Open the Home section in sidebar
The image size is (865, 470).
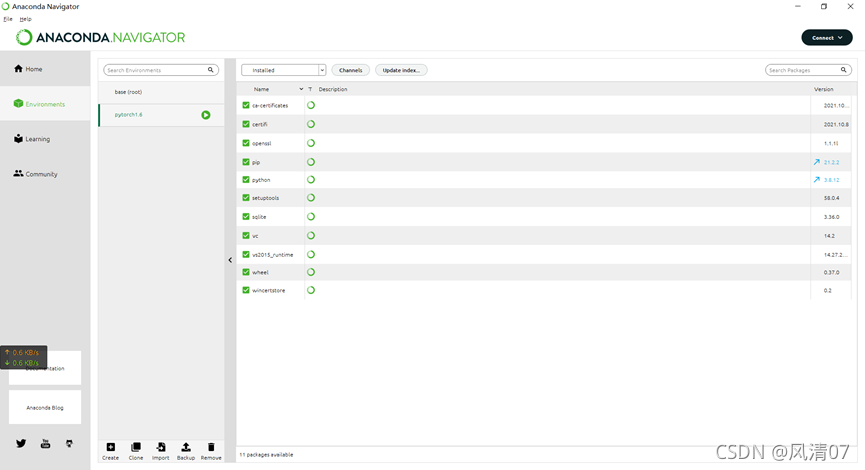tap(28, 69)
